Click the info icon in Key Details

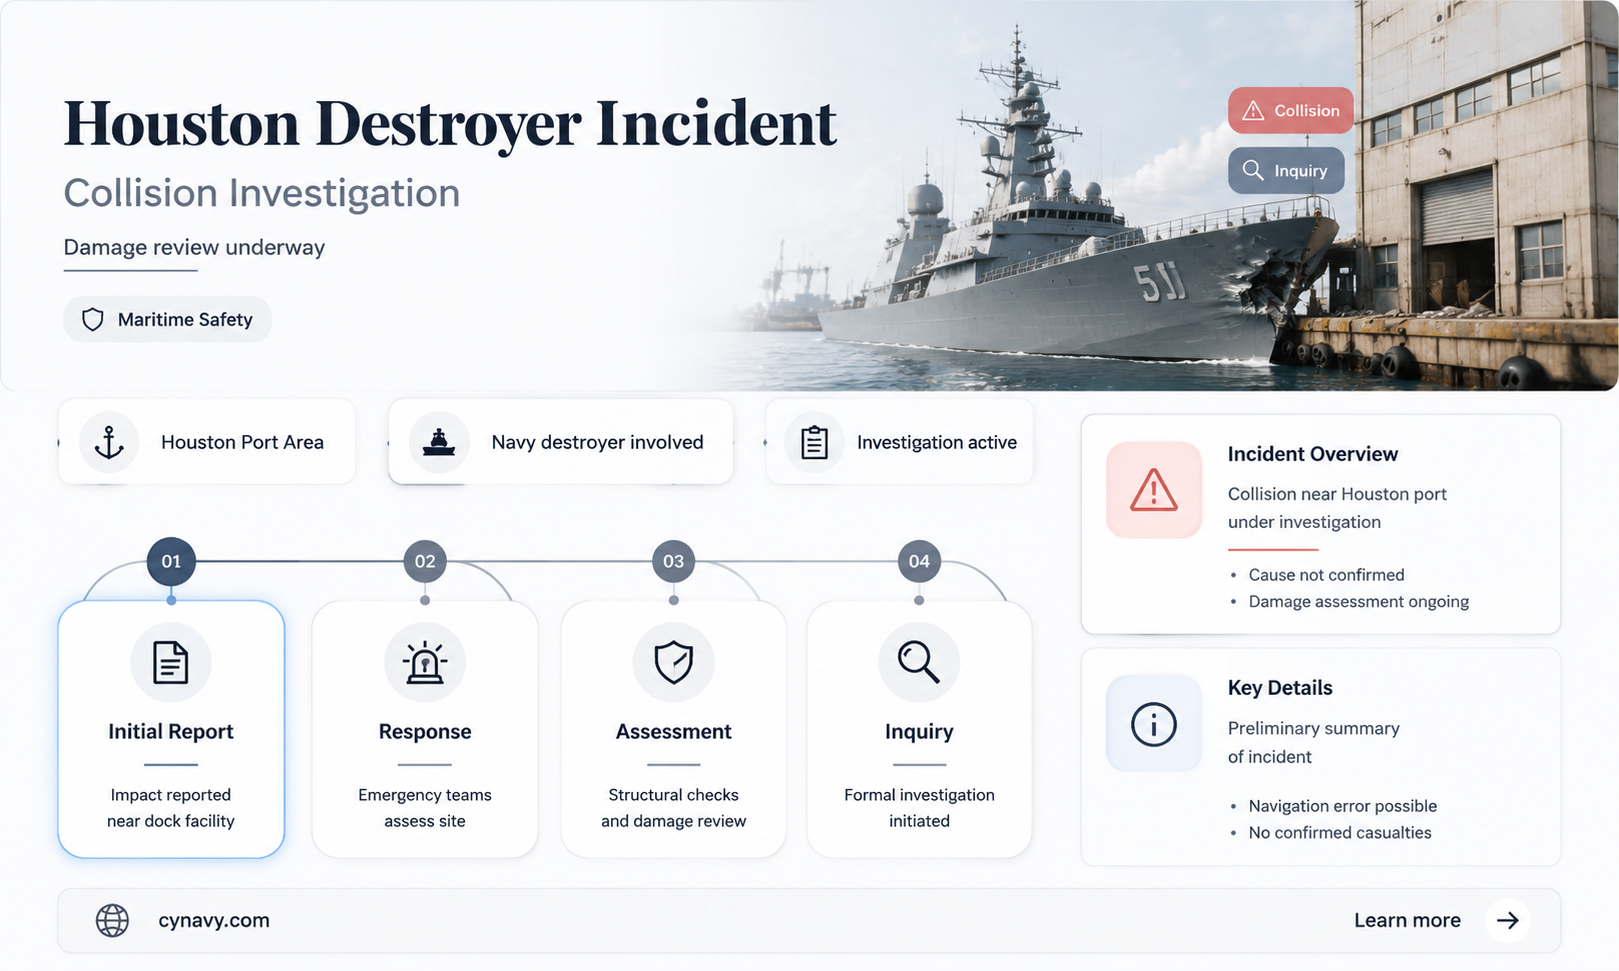[x=1154, y=724]
